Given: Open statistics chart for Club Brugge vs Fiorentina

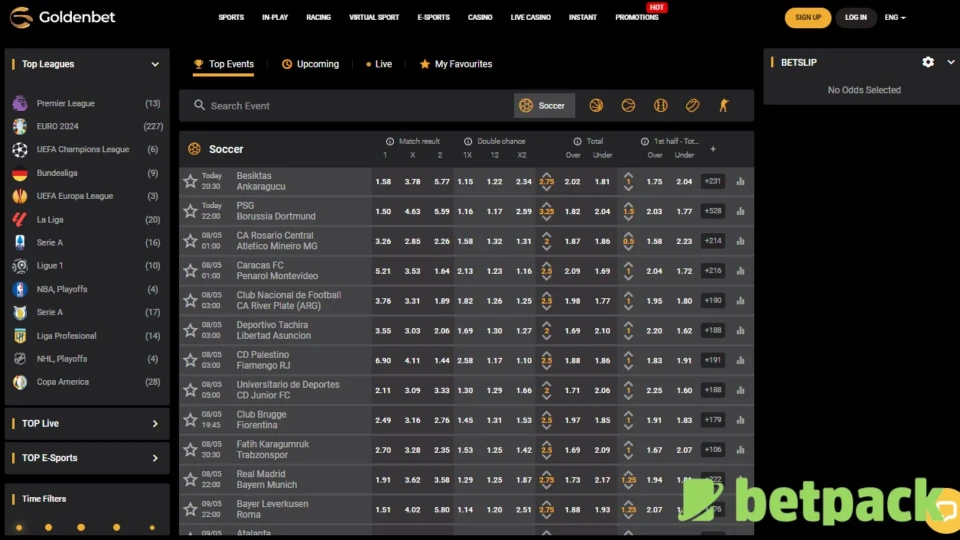Looking at the screenshot, I should pyautogui.click(x=740, y=420).
